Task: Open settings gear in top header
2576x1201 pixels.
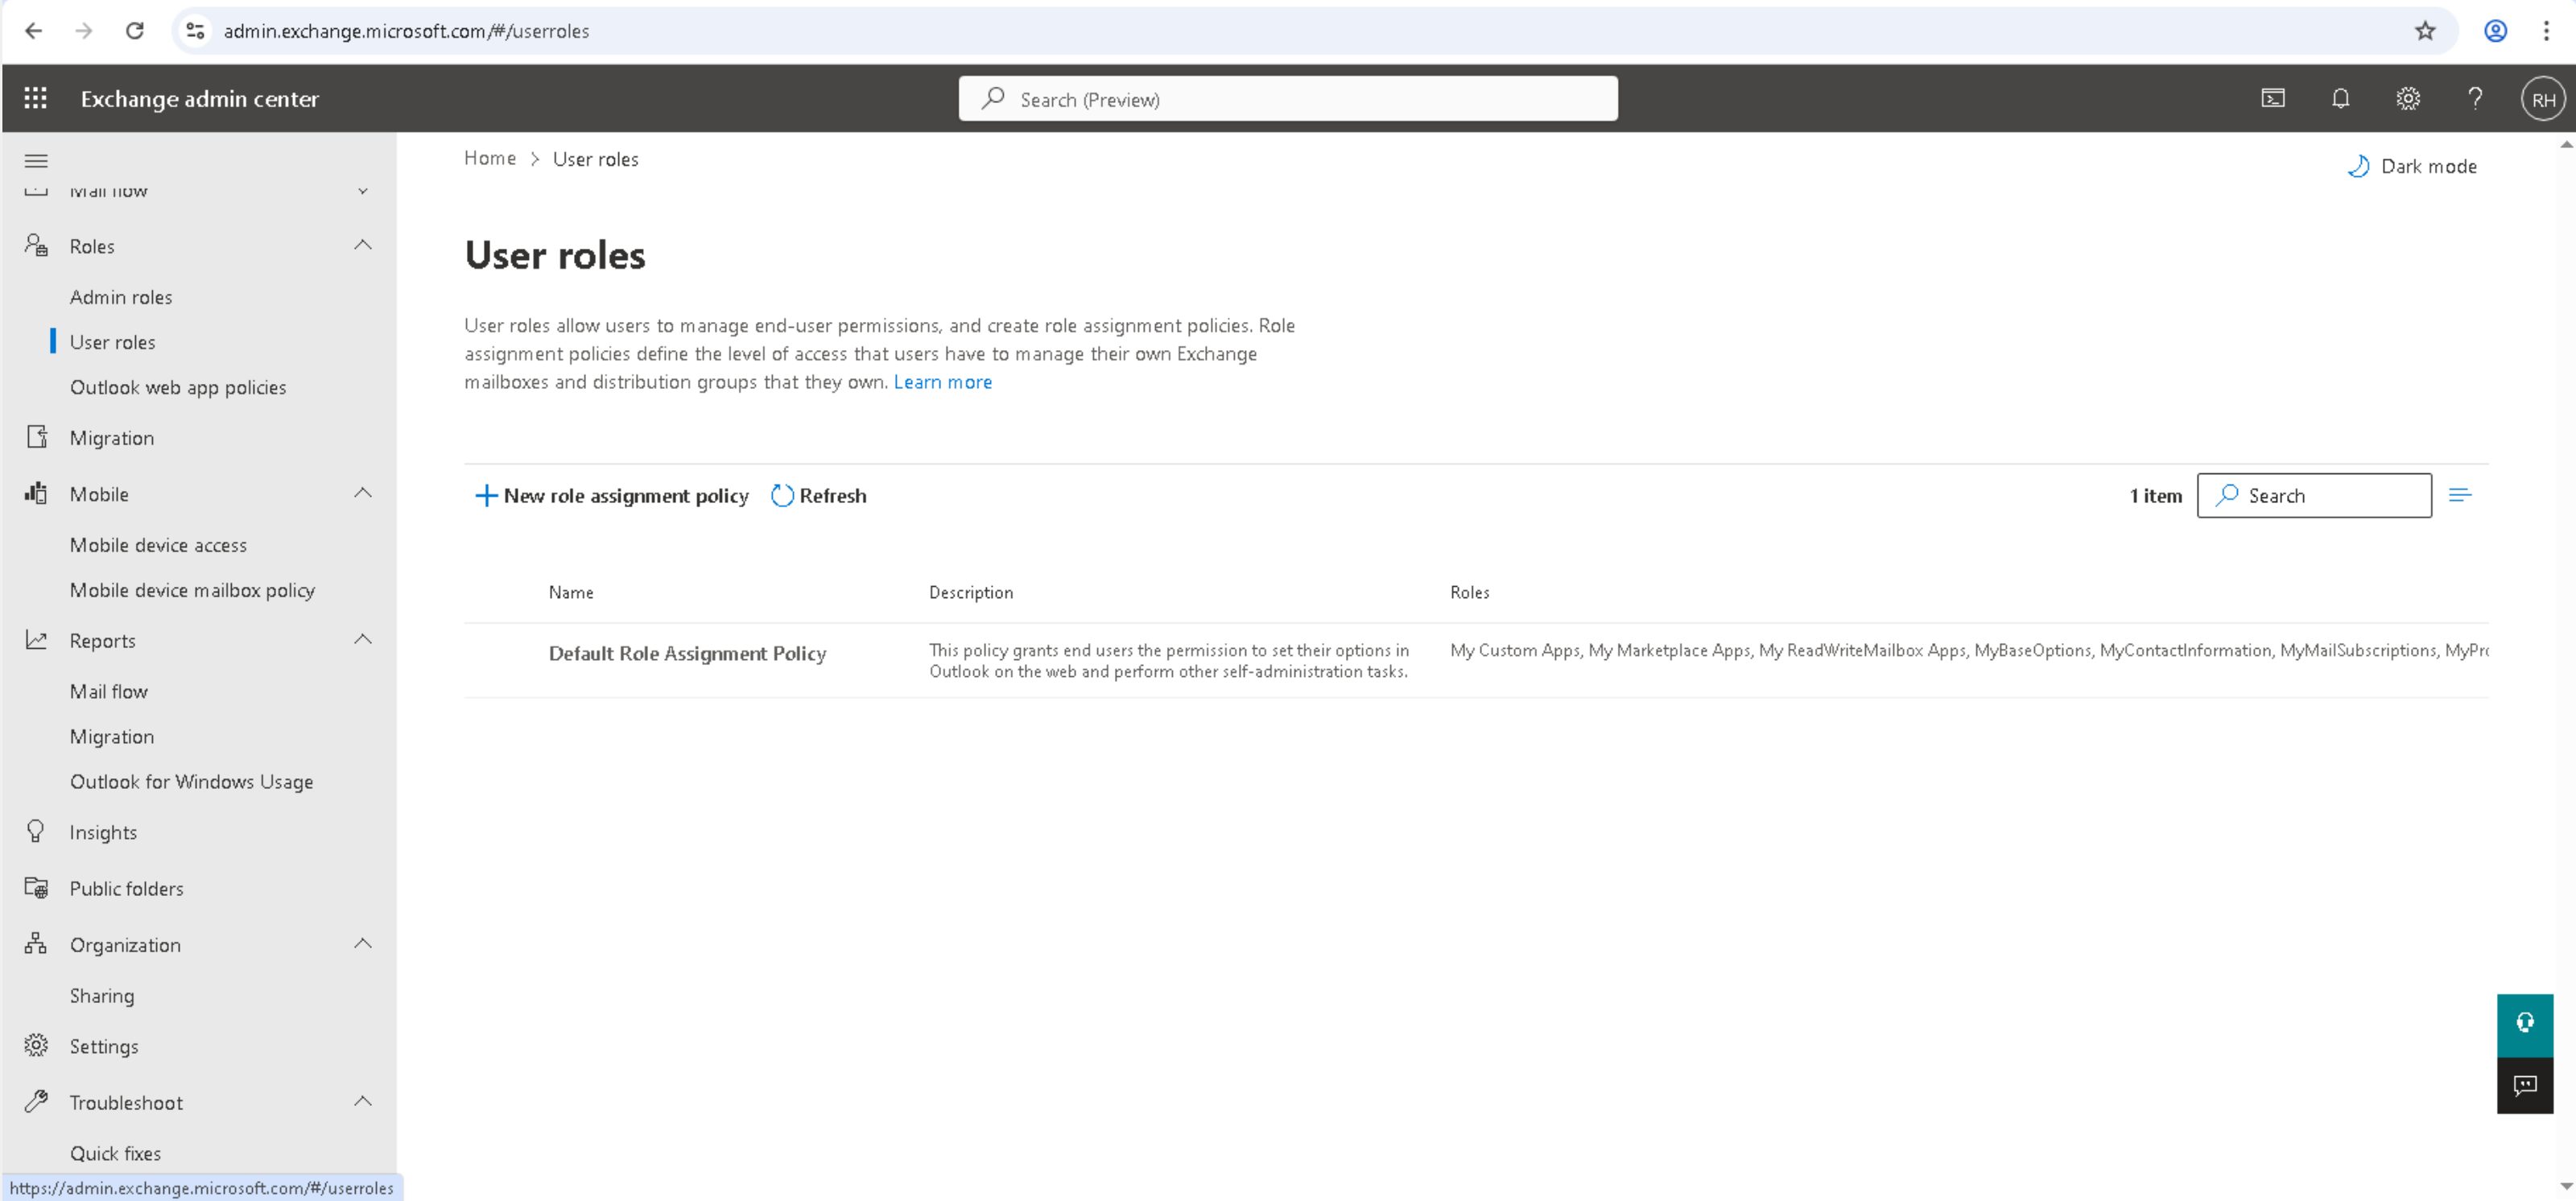Action: coord(2408,98)
